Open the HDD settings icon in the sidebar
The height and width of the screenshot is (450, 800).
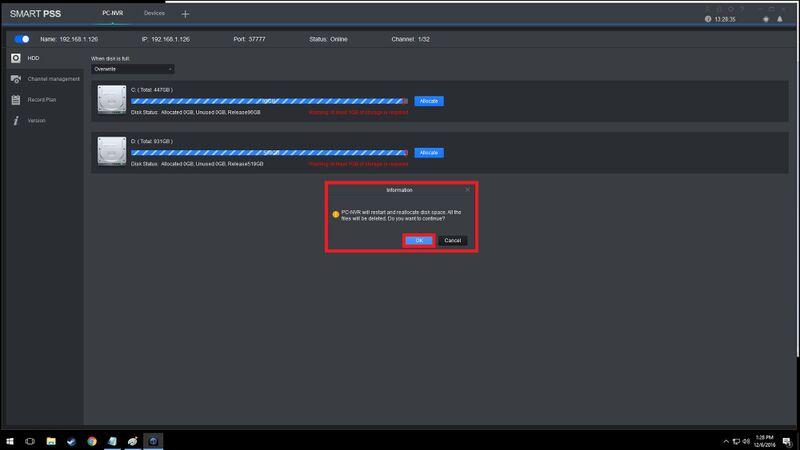[16, 58]
